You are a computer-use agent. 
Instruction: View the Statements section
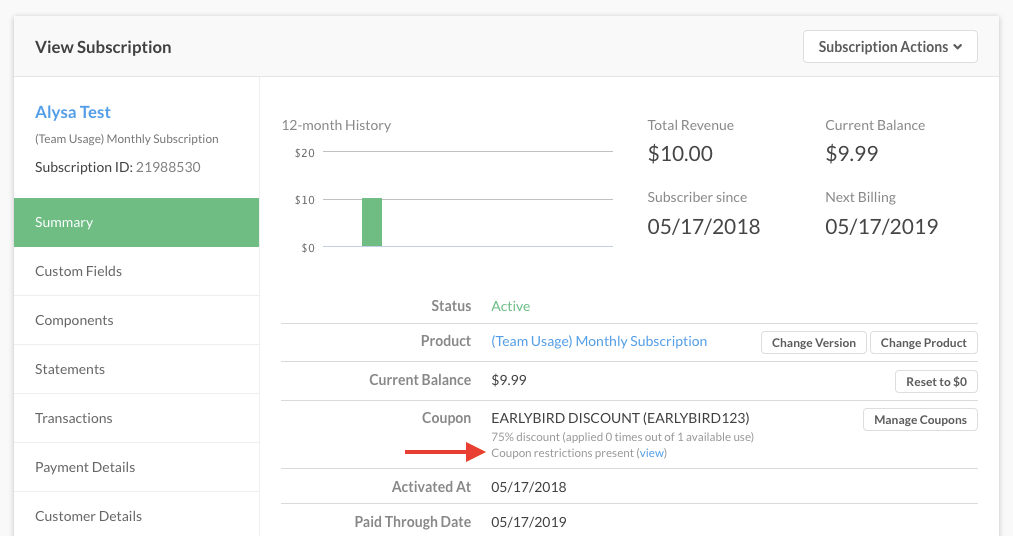click(136, 369)
